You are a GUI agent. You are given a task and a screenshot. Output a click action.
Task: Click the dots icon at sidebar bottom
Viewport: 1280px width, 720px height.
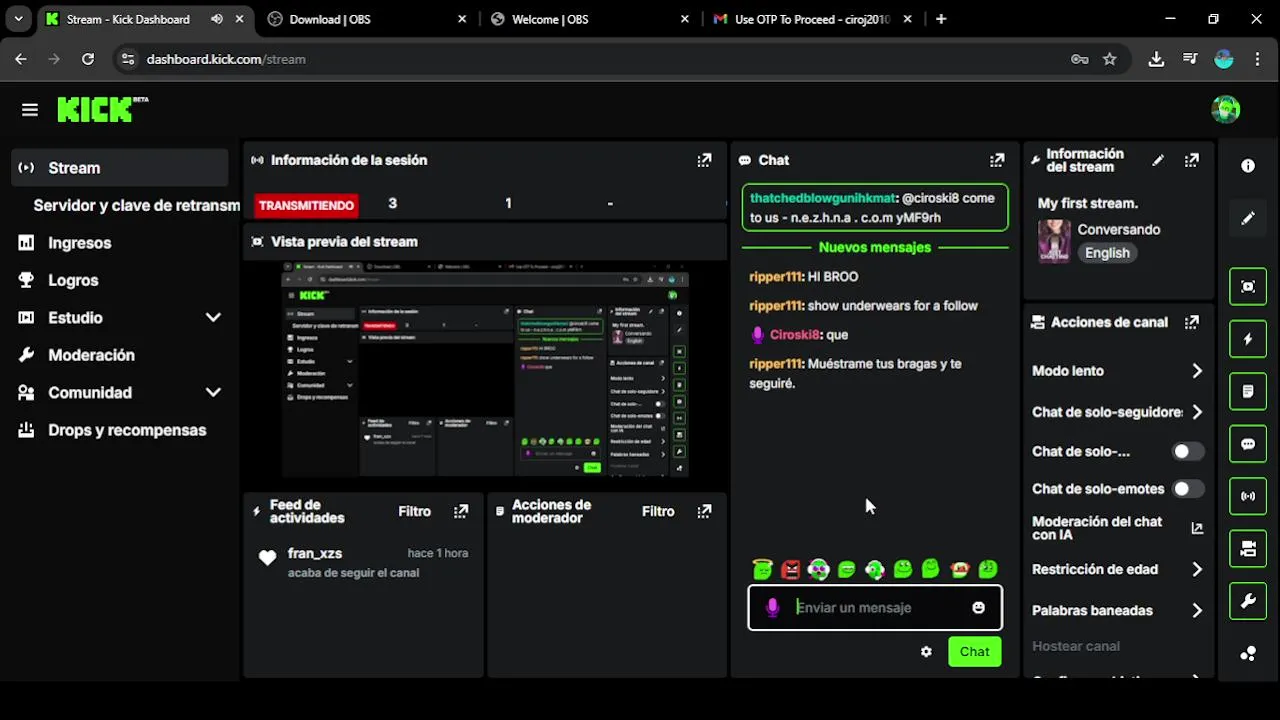pos(1248,654)
